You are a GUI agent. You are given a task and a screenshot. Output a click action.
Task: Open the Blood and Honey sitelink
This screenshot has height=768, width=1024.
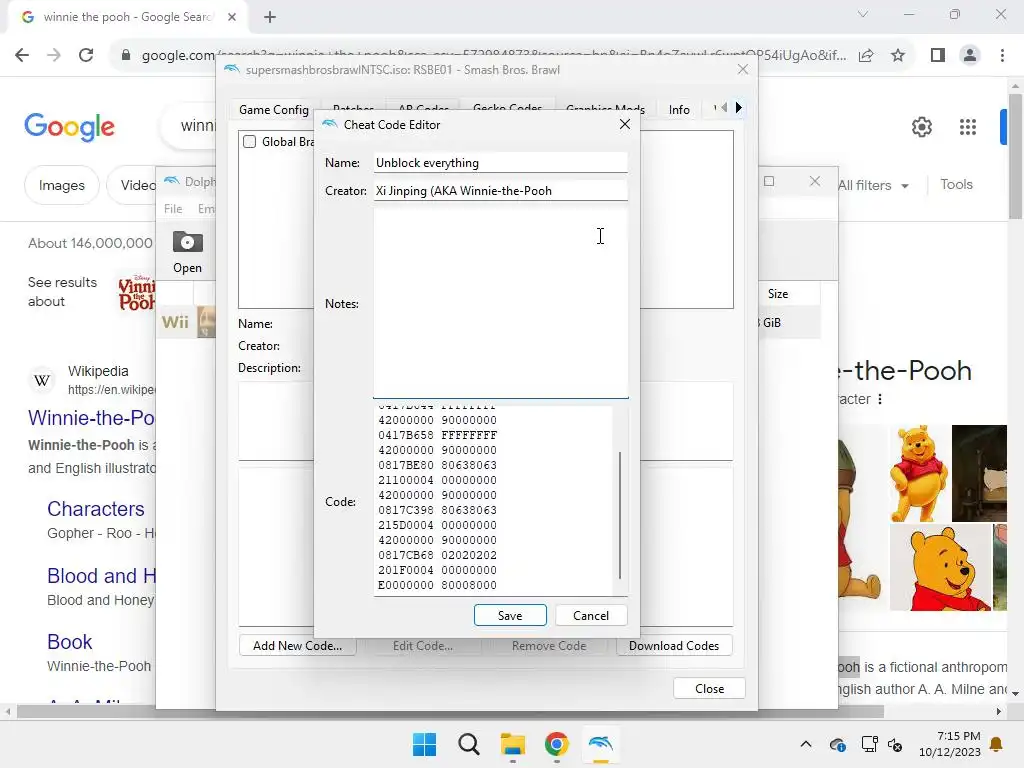[101, 575]
